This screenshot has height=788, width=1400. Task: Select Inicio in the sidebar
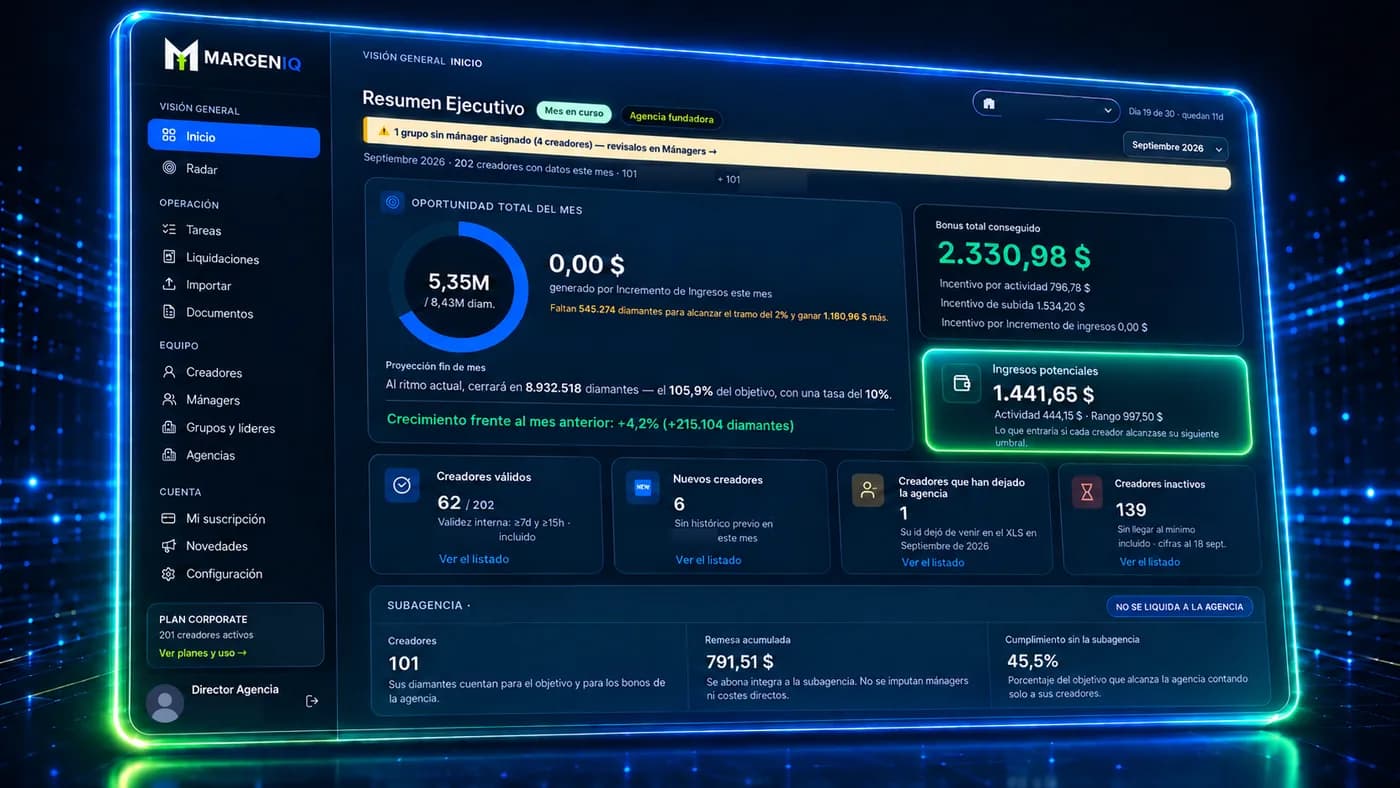click(234, 138)
